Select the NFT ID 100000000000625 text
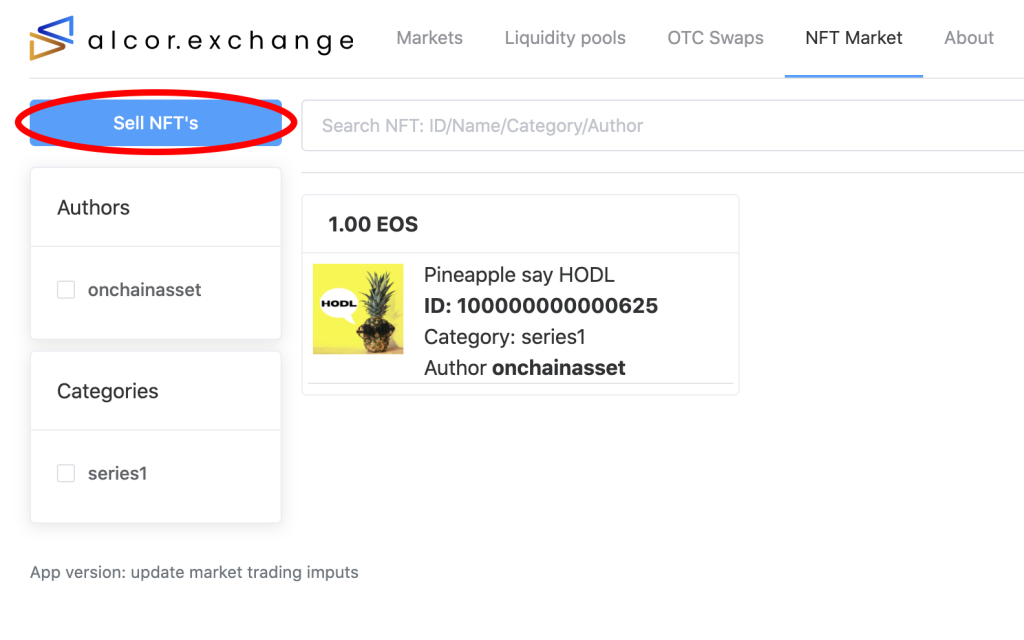This screenshot has height=640, width=1024. click(x=540, y=306)
